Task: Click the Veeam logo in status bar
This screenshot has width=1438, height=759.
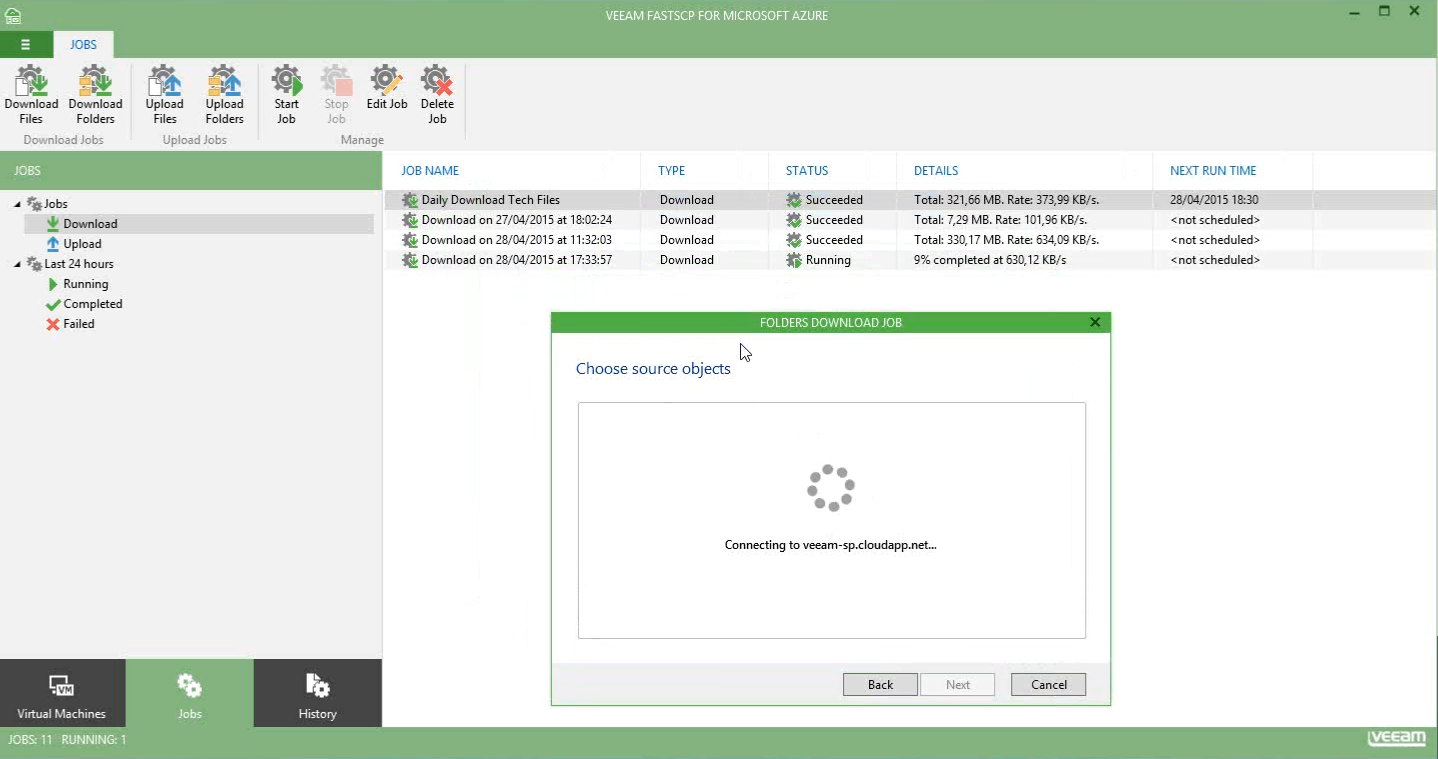Action: click(x=1397, y=739)
